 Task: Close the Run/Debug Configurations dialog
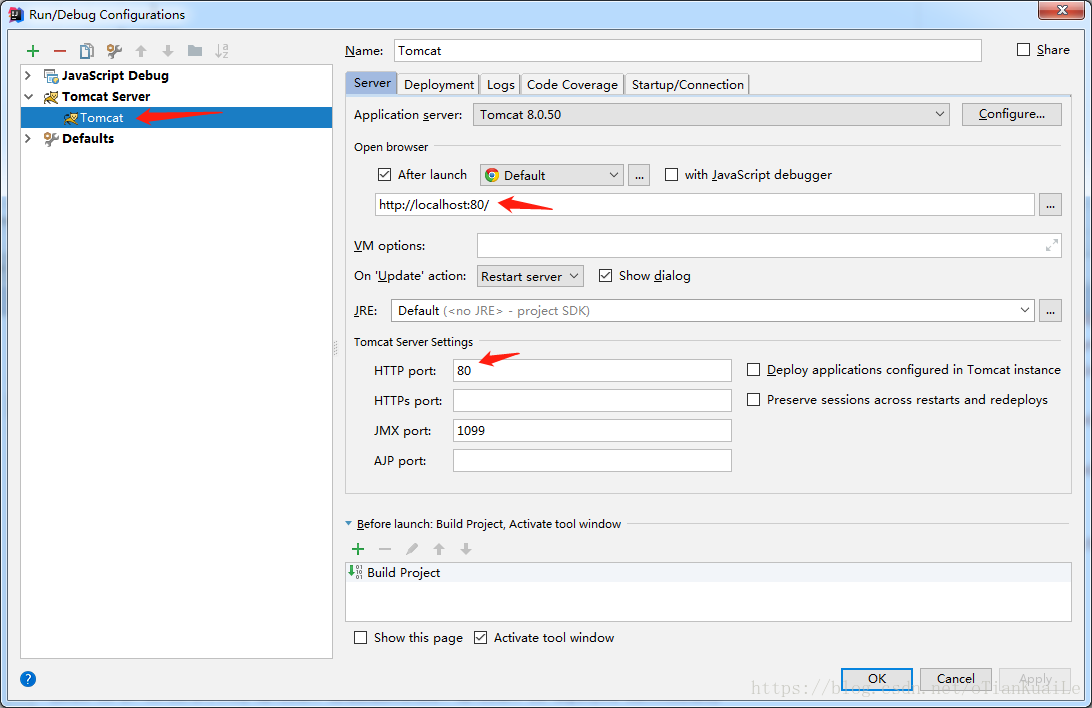pos(1062,10)
